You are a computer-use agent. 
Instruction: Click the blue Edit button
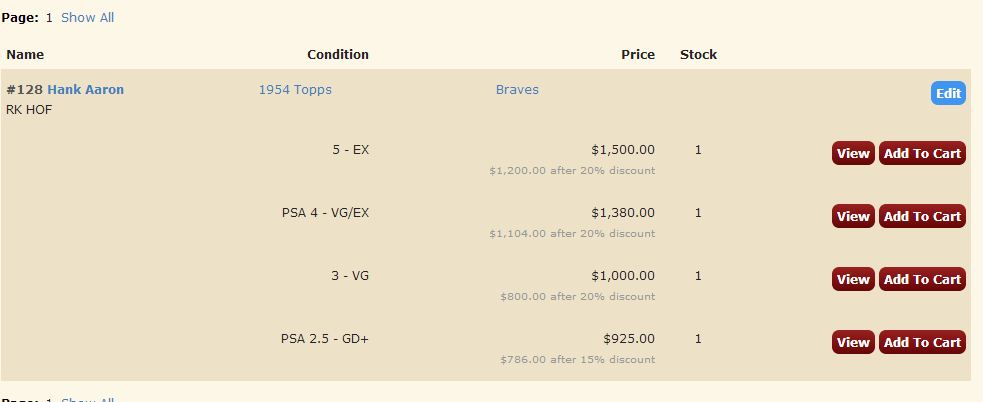point(948,93)
